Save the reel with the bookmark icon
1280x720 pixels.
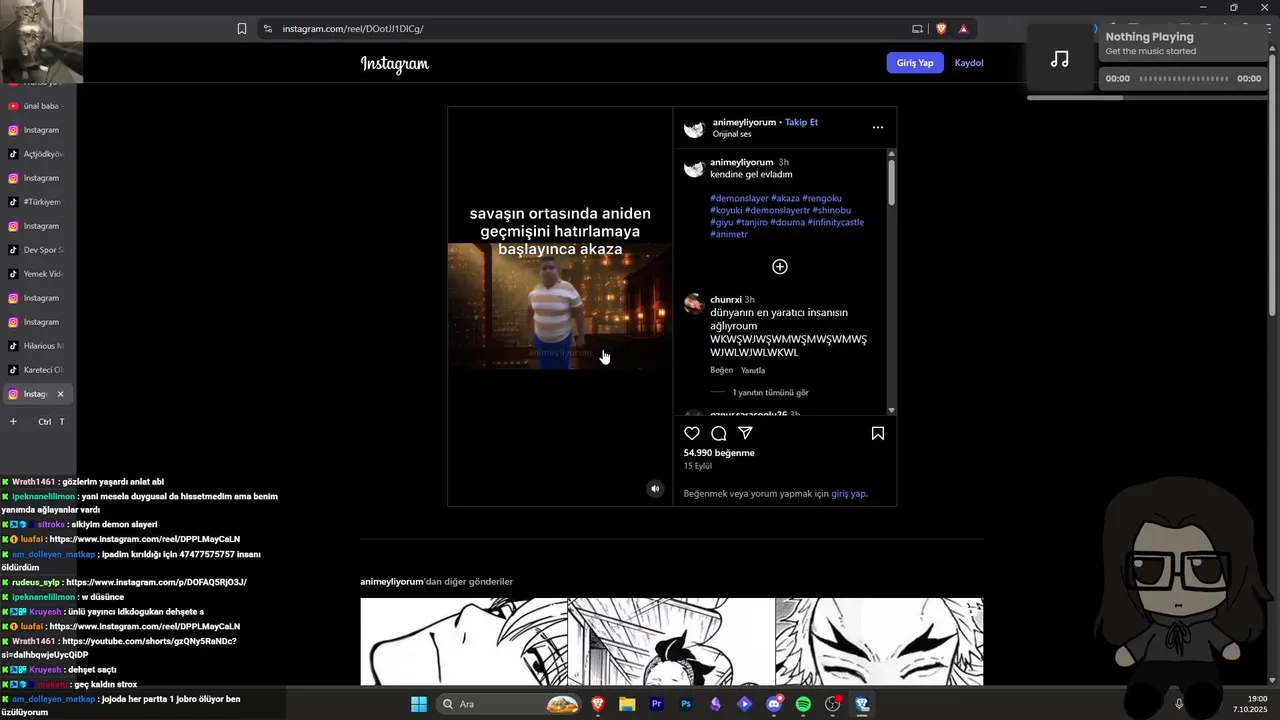click(877, 433)
